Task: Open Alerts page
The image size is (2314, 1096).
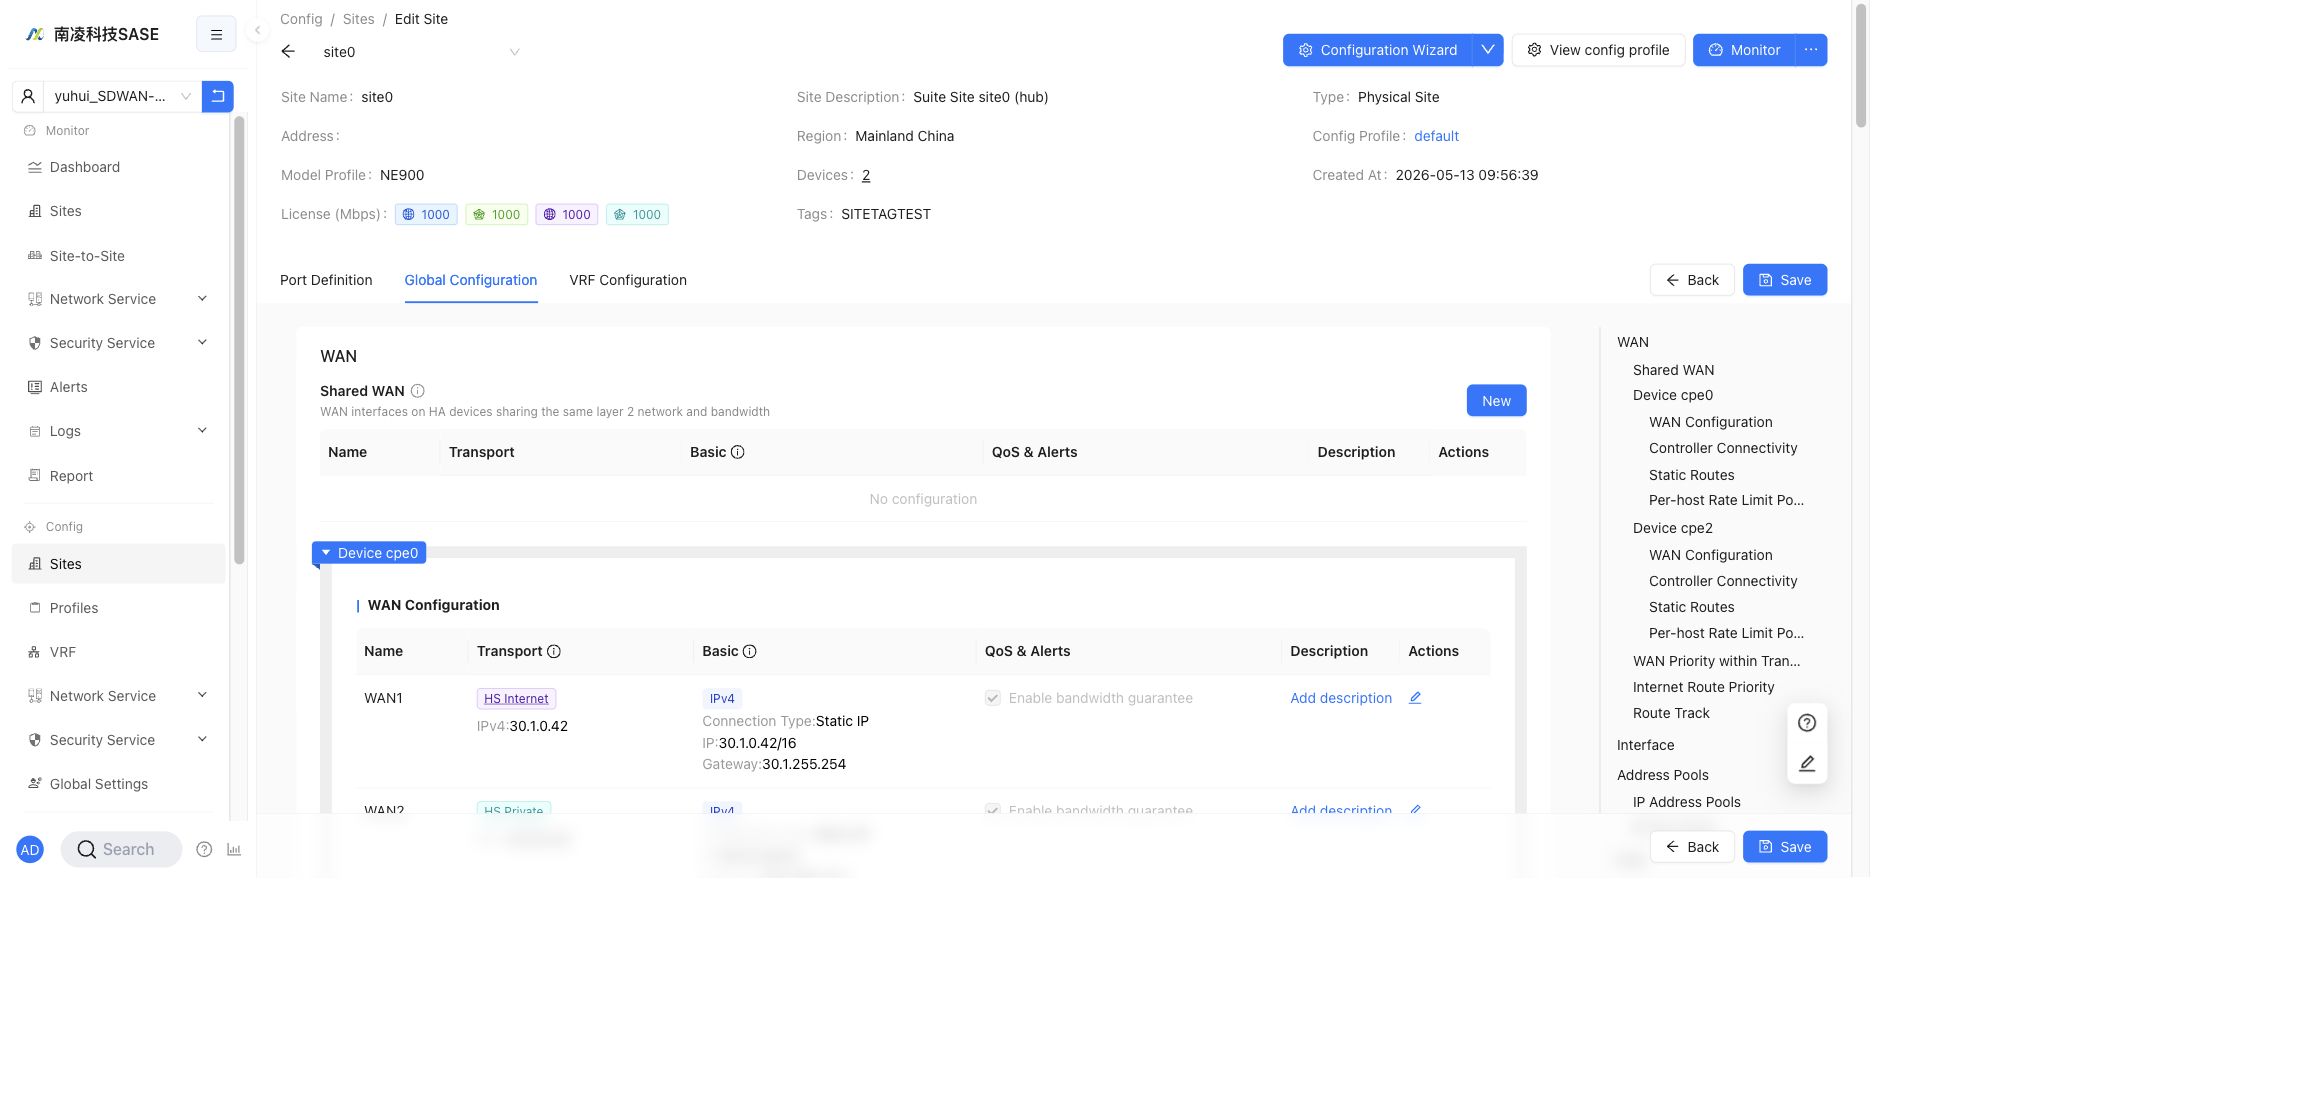Action: click(119, 387)
